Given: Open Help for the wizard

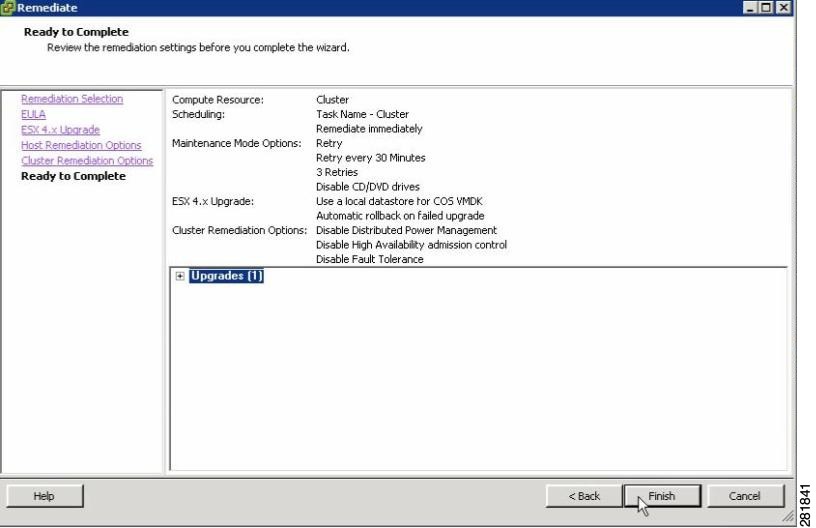Looking at the screenshot, I should [44, 496].
